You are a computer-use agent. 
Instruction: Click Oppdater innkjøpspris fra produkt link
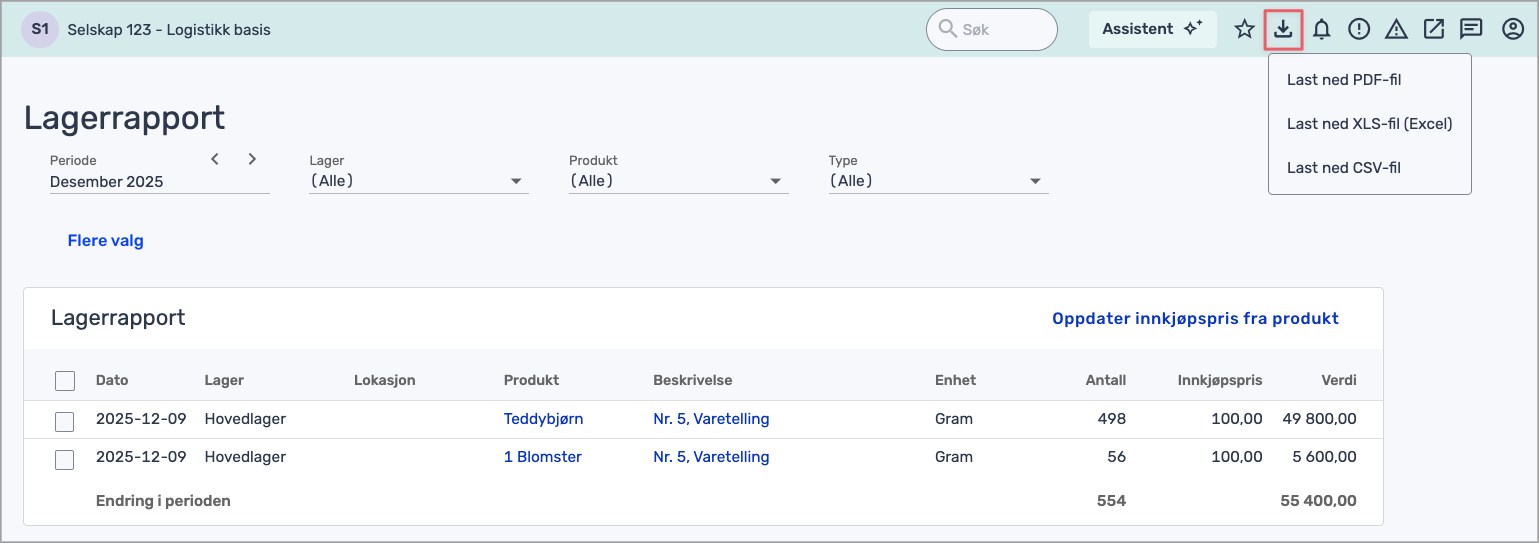coord(1195,319)
